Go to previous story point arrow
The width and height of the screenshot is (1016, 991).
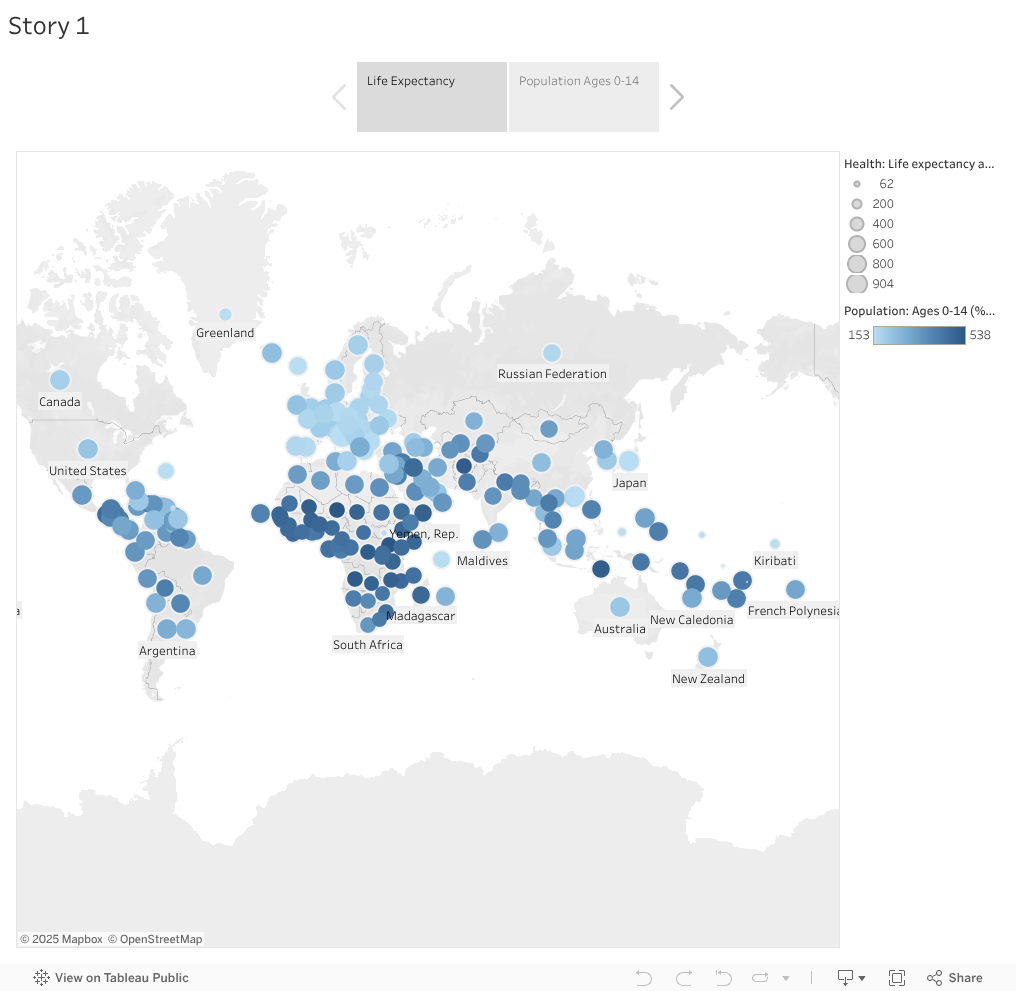[340, 97]
